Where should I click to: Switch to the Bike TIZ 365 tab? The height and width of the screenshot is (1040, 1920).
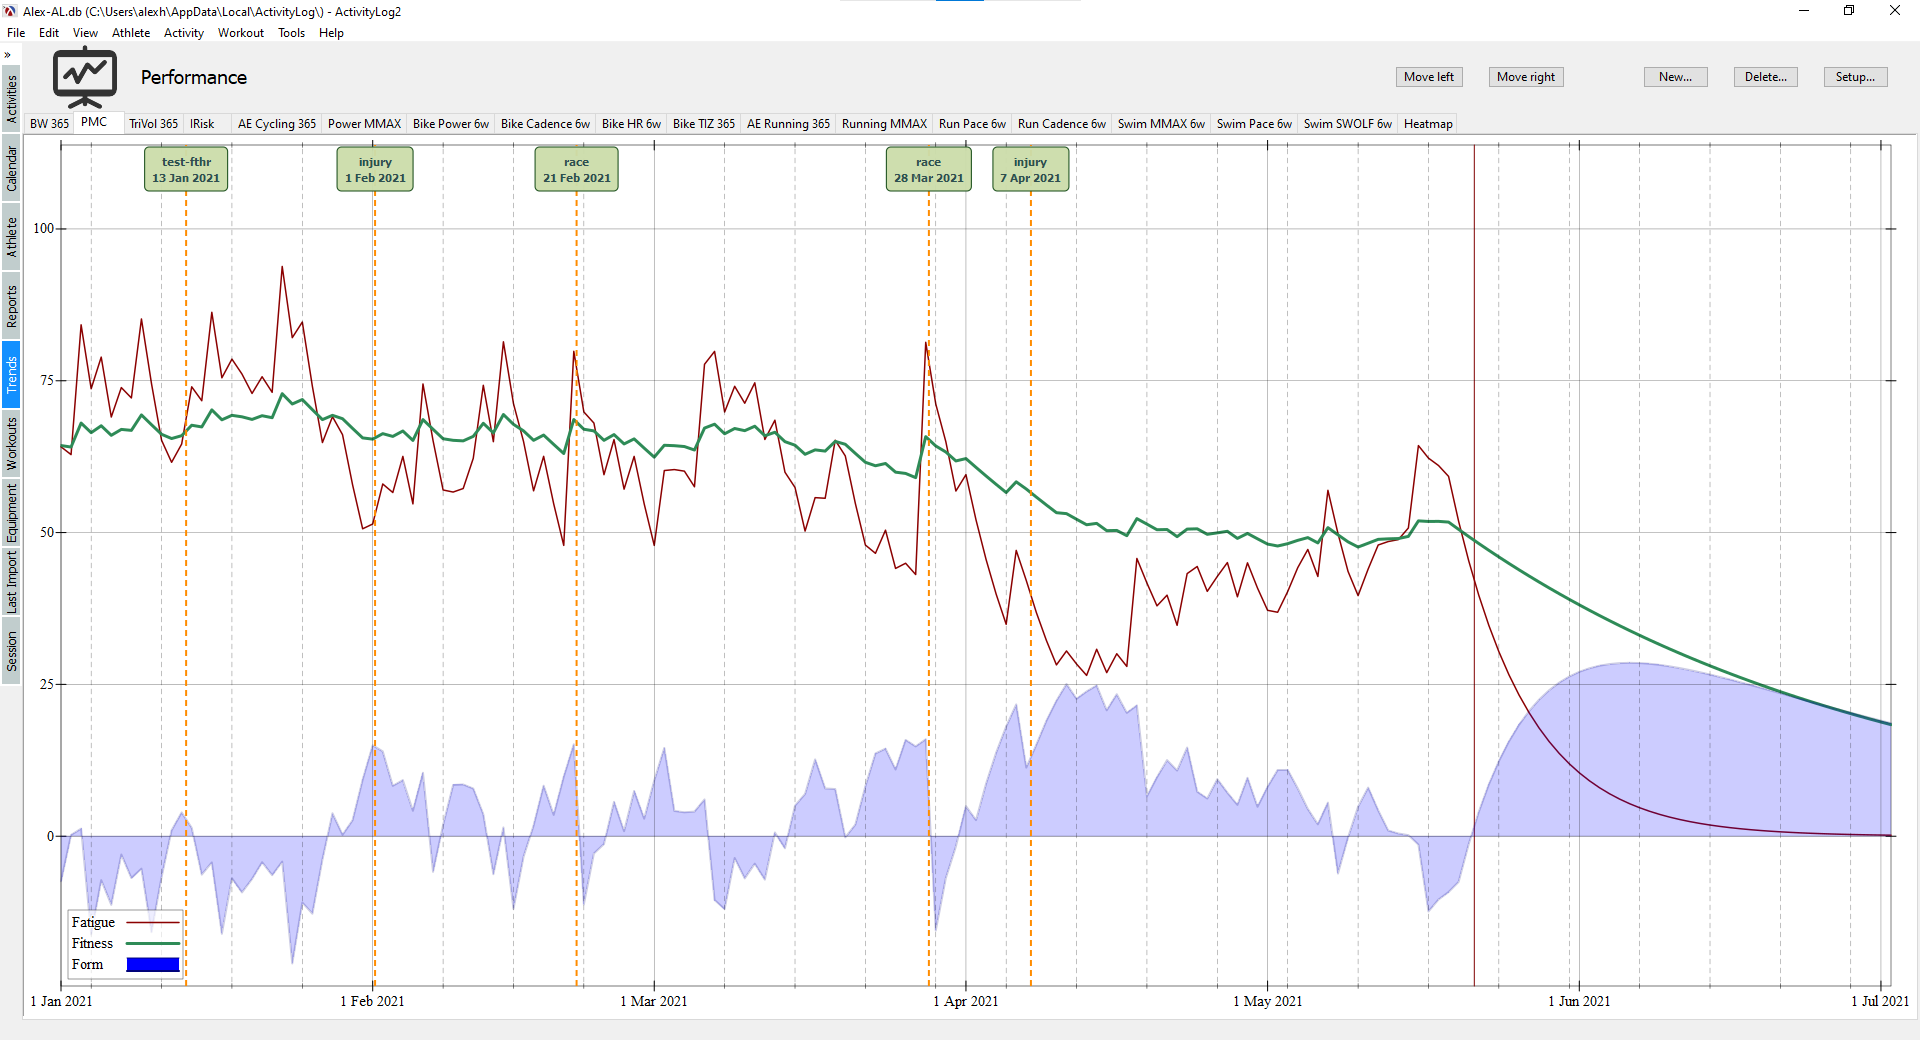pyautogui.click(x=704, y=124)
